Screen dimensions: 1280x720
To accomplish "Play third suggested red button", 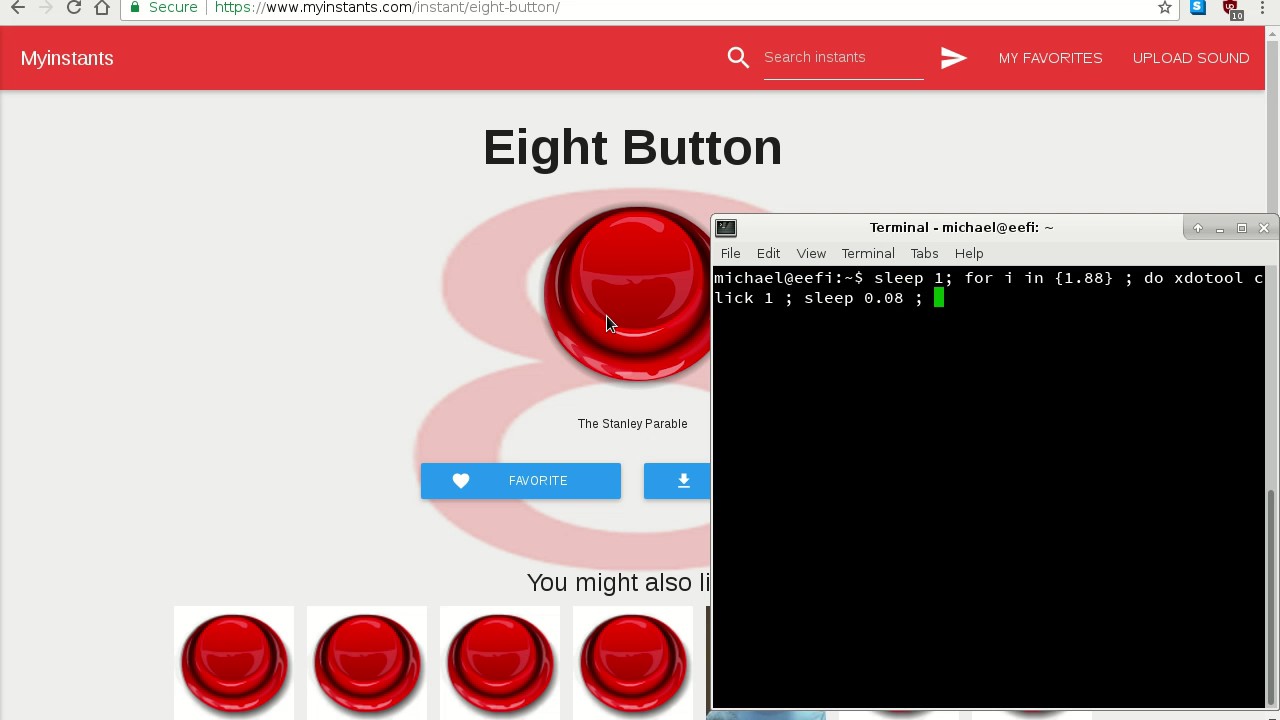I will point(500,663).
